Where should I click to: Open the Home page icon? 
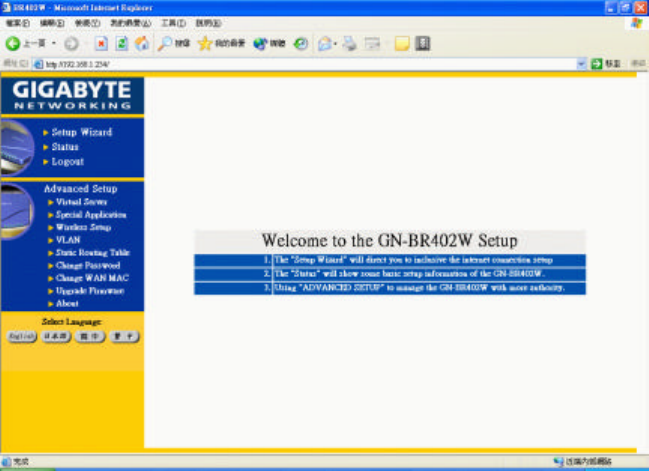(142, 43)
